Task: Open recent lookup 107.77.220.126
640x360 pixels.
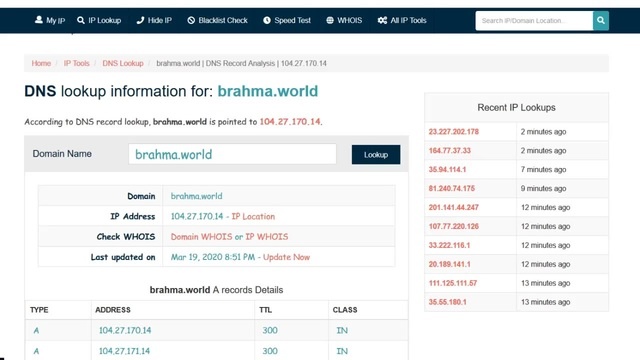Action: [x=453, y=226]
